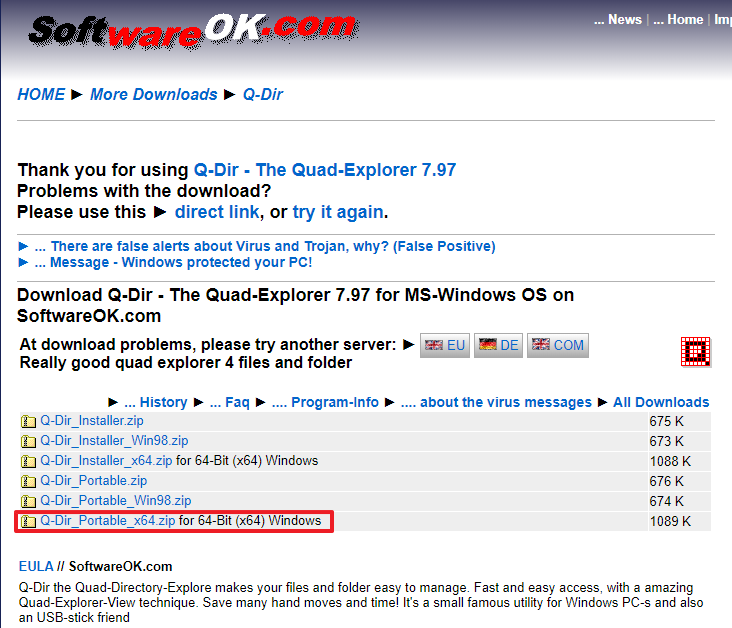732x628 pixels.
Task: Open the Faq link
Action: tap(229, 402)
